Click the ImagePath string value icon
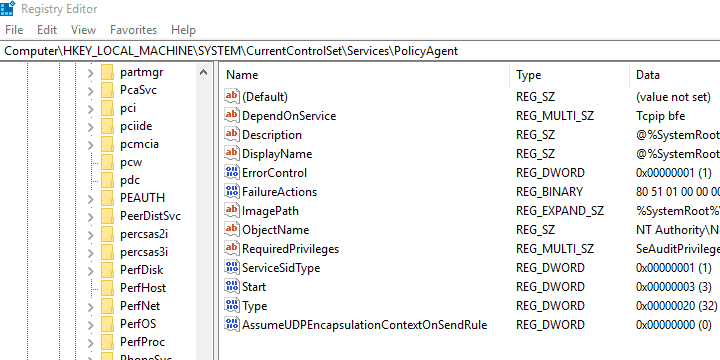 point(232,211)
